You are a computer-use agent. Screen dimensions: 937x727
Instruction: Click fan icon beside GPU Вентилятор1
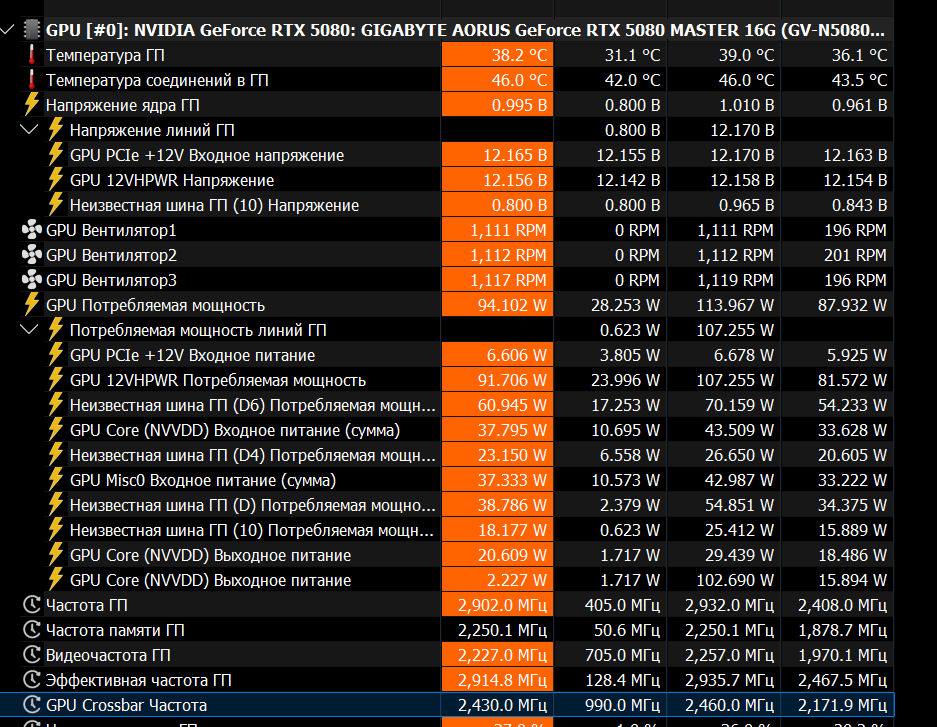pos(32,230)
